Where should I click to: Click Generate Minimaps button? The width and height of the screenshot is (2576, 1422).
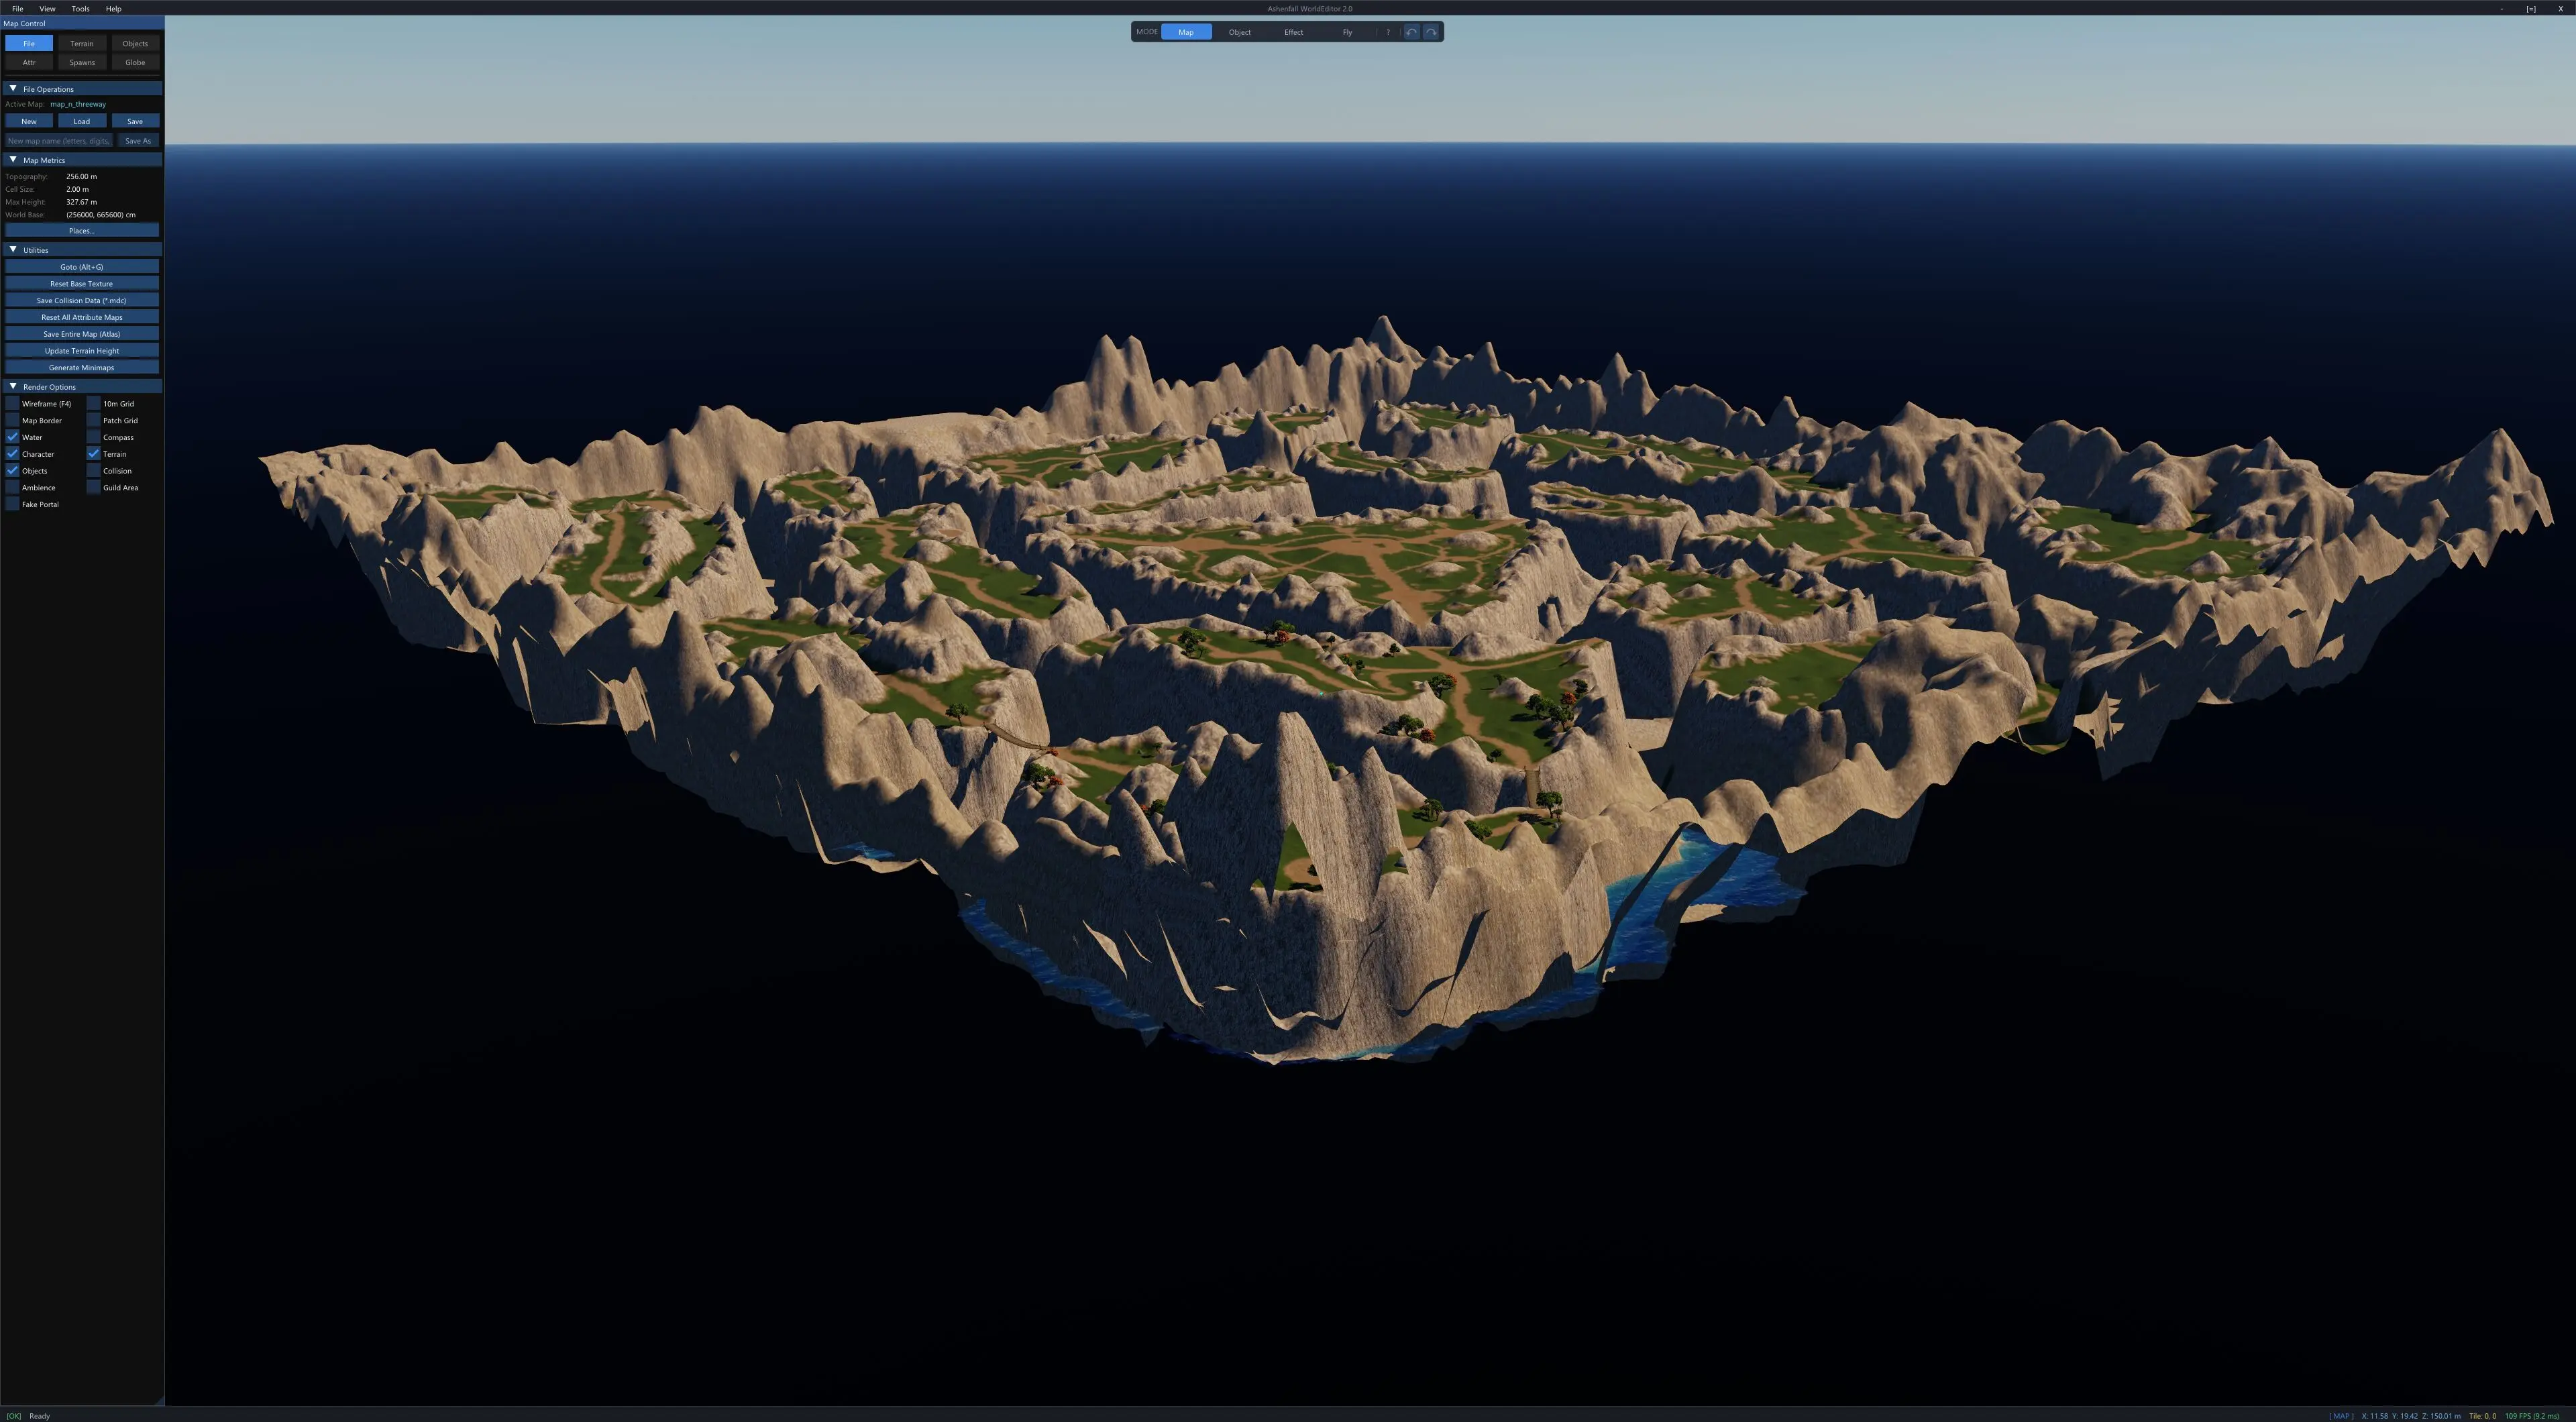coord(82,368)
